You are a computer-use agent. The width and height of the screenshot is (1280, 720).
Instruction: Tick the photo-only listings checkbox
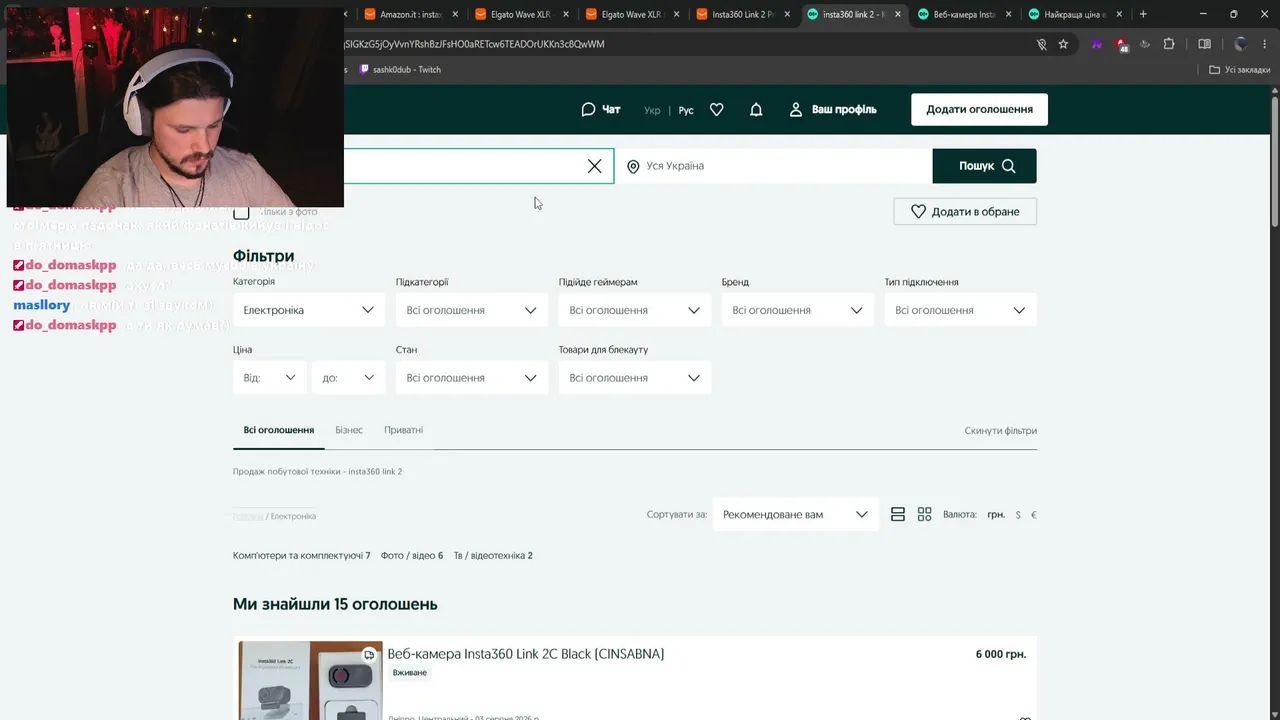click(241, 212)
